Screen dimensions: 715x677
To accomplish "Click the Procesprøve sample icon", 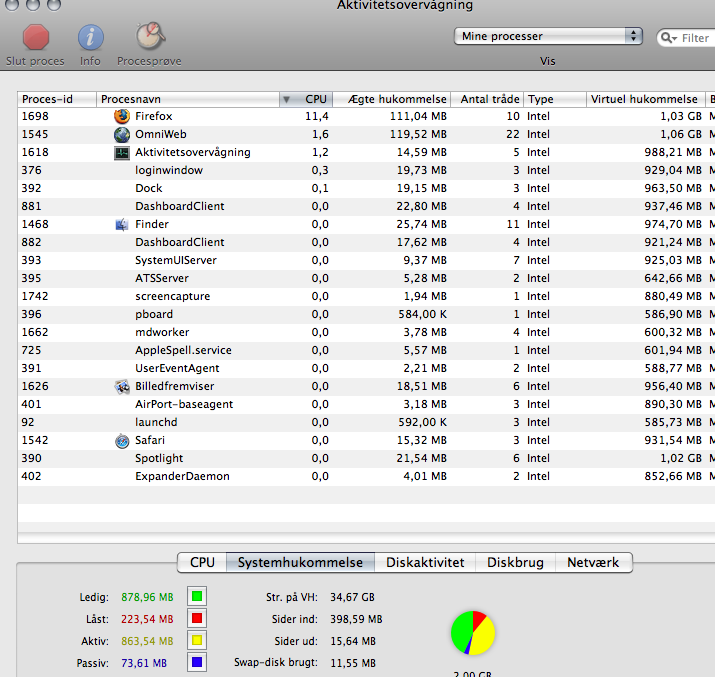I will click(150, 36).
